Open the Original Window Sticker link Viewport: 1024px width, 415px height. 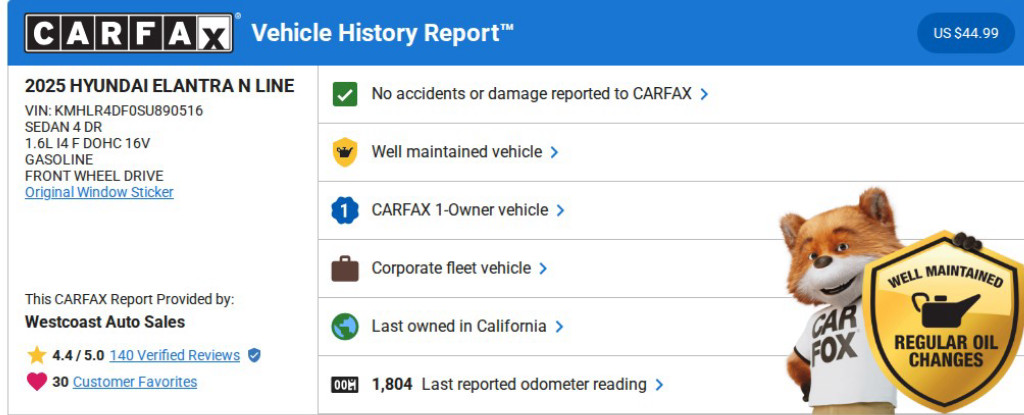(99, 192)
